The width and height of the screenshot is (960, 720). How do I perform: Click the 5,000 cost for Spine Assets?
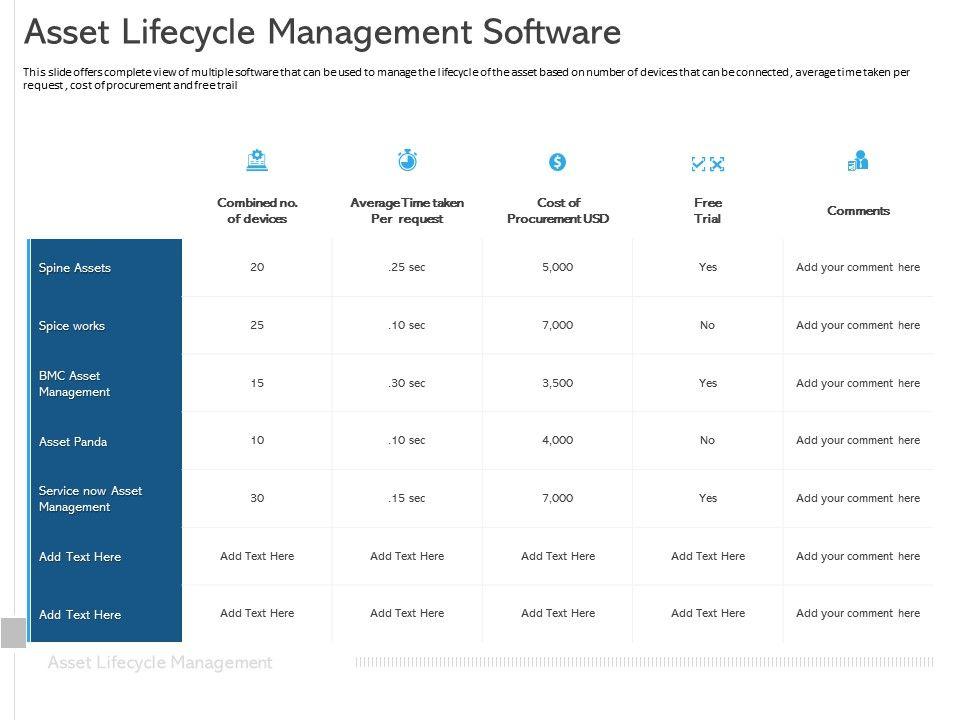(558, 267)
